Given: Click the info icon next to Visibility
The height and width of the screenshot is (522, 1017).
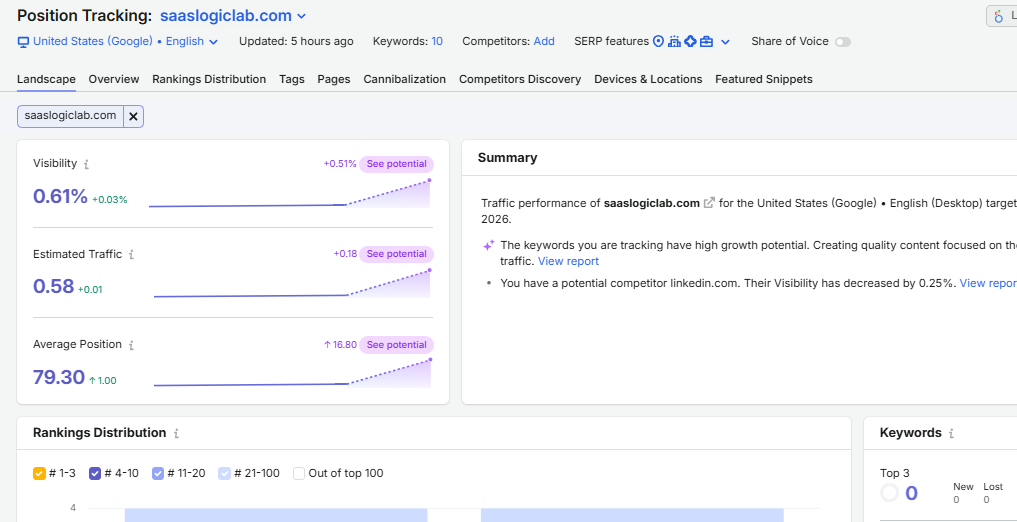Looking at the screenshot, I should coord(86,164).
